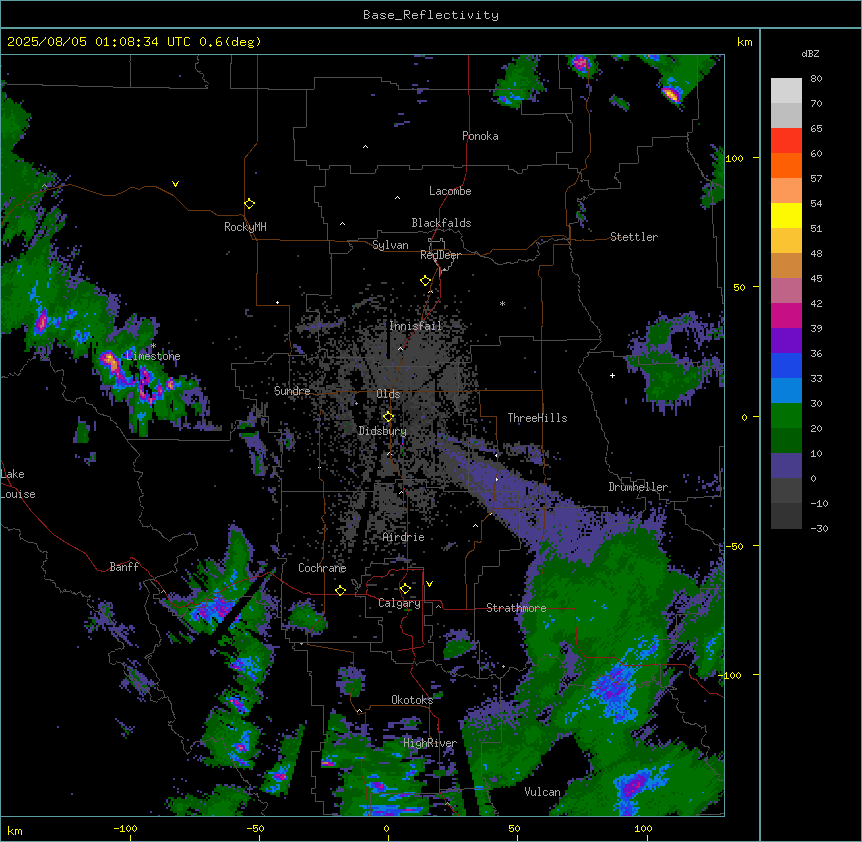
Task: Click the yellow v marker east of Calgary
Action: tap(429, 584)
